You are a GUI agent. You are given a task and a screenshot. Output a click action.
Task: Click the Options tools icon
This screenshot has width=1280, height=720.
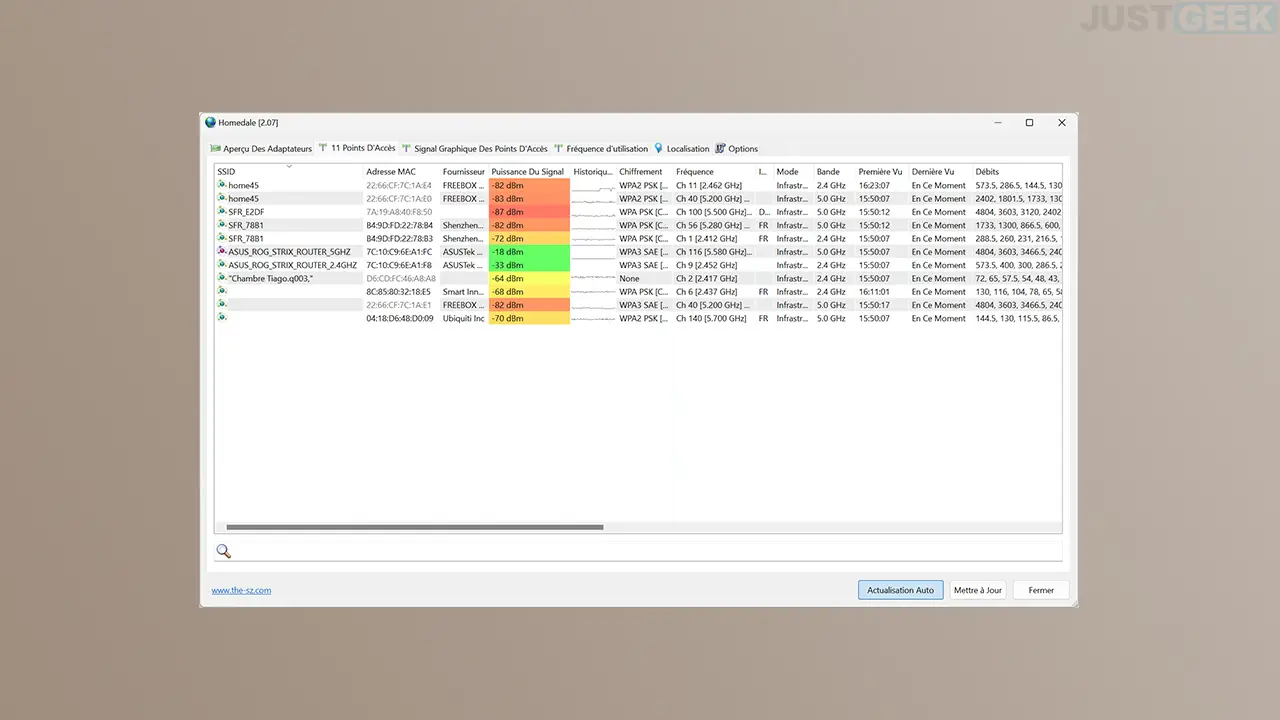coord(720,148)
